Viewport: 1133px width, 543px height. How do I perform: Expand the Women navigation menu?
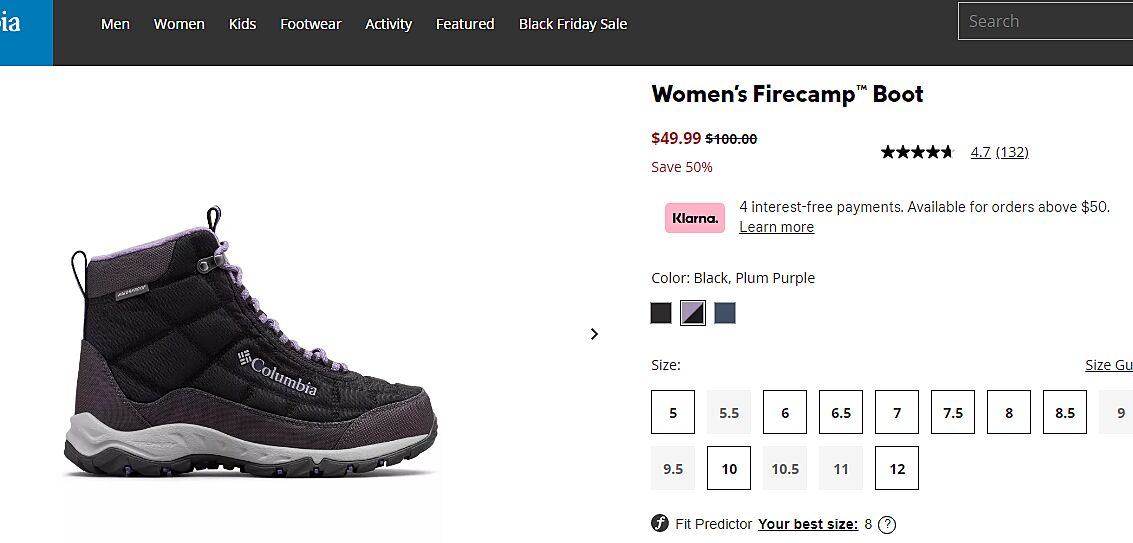(179, 24)
